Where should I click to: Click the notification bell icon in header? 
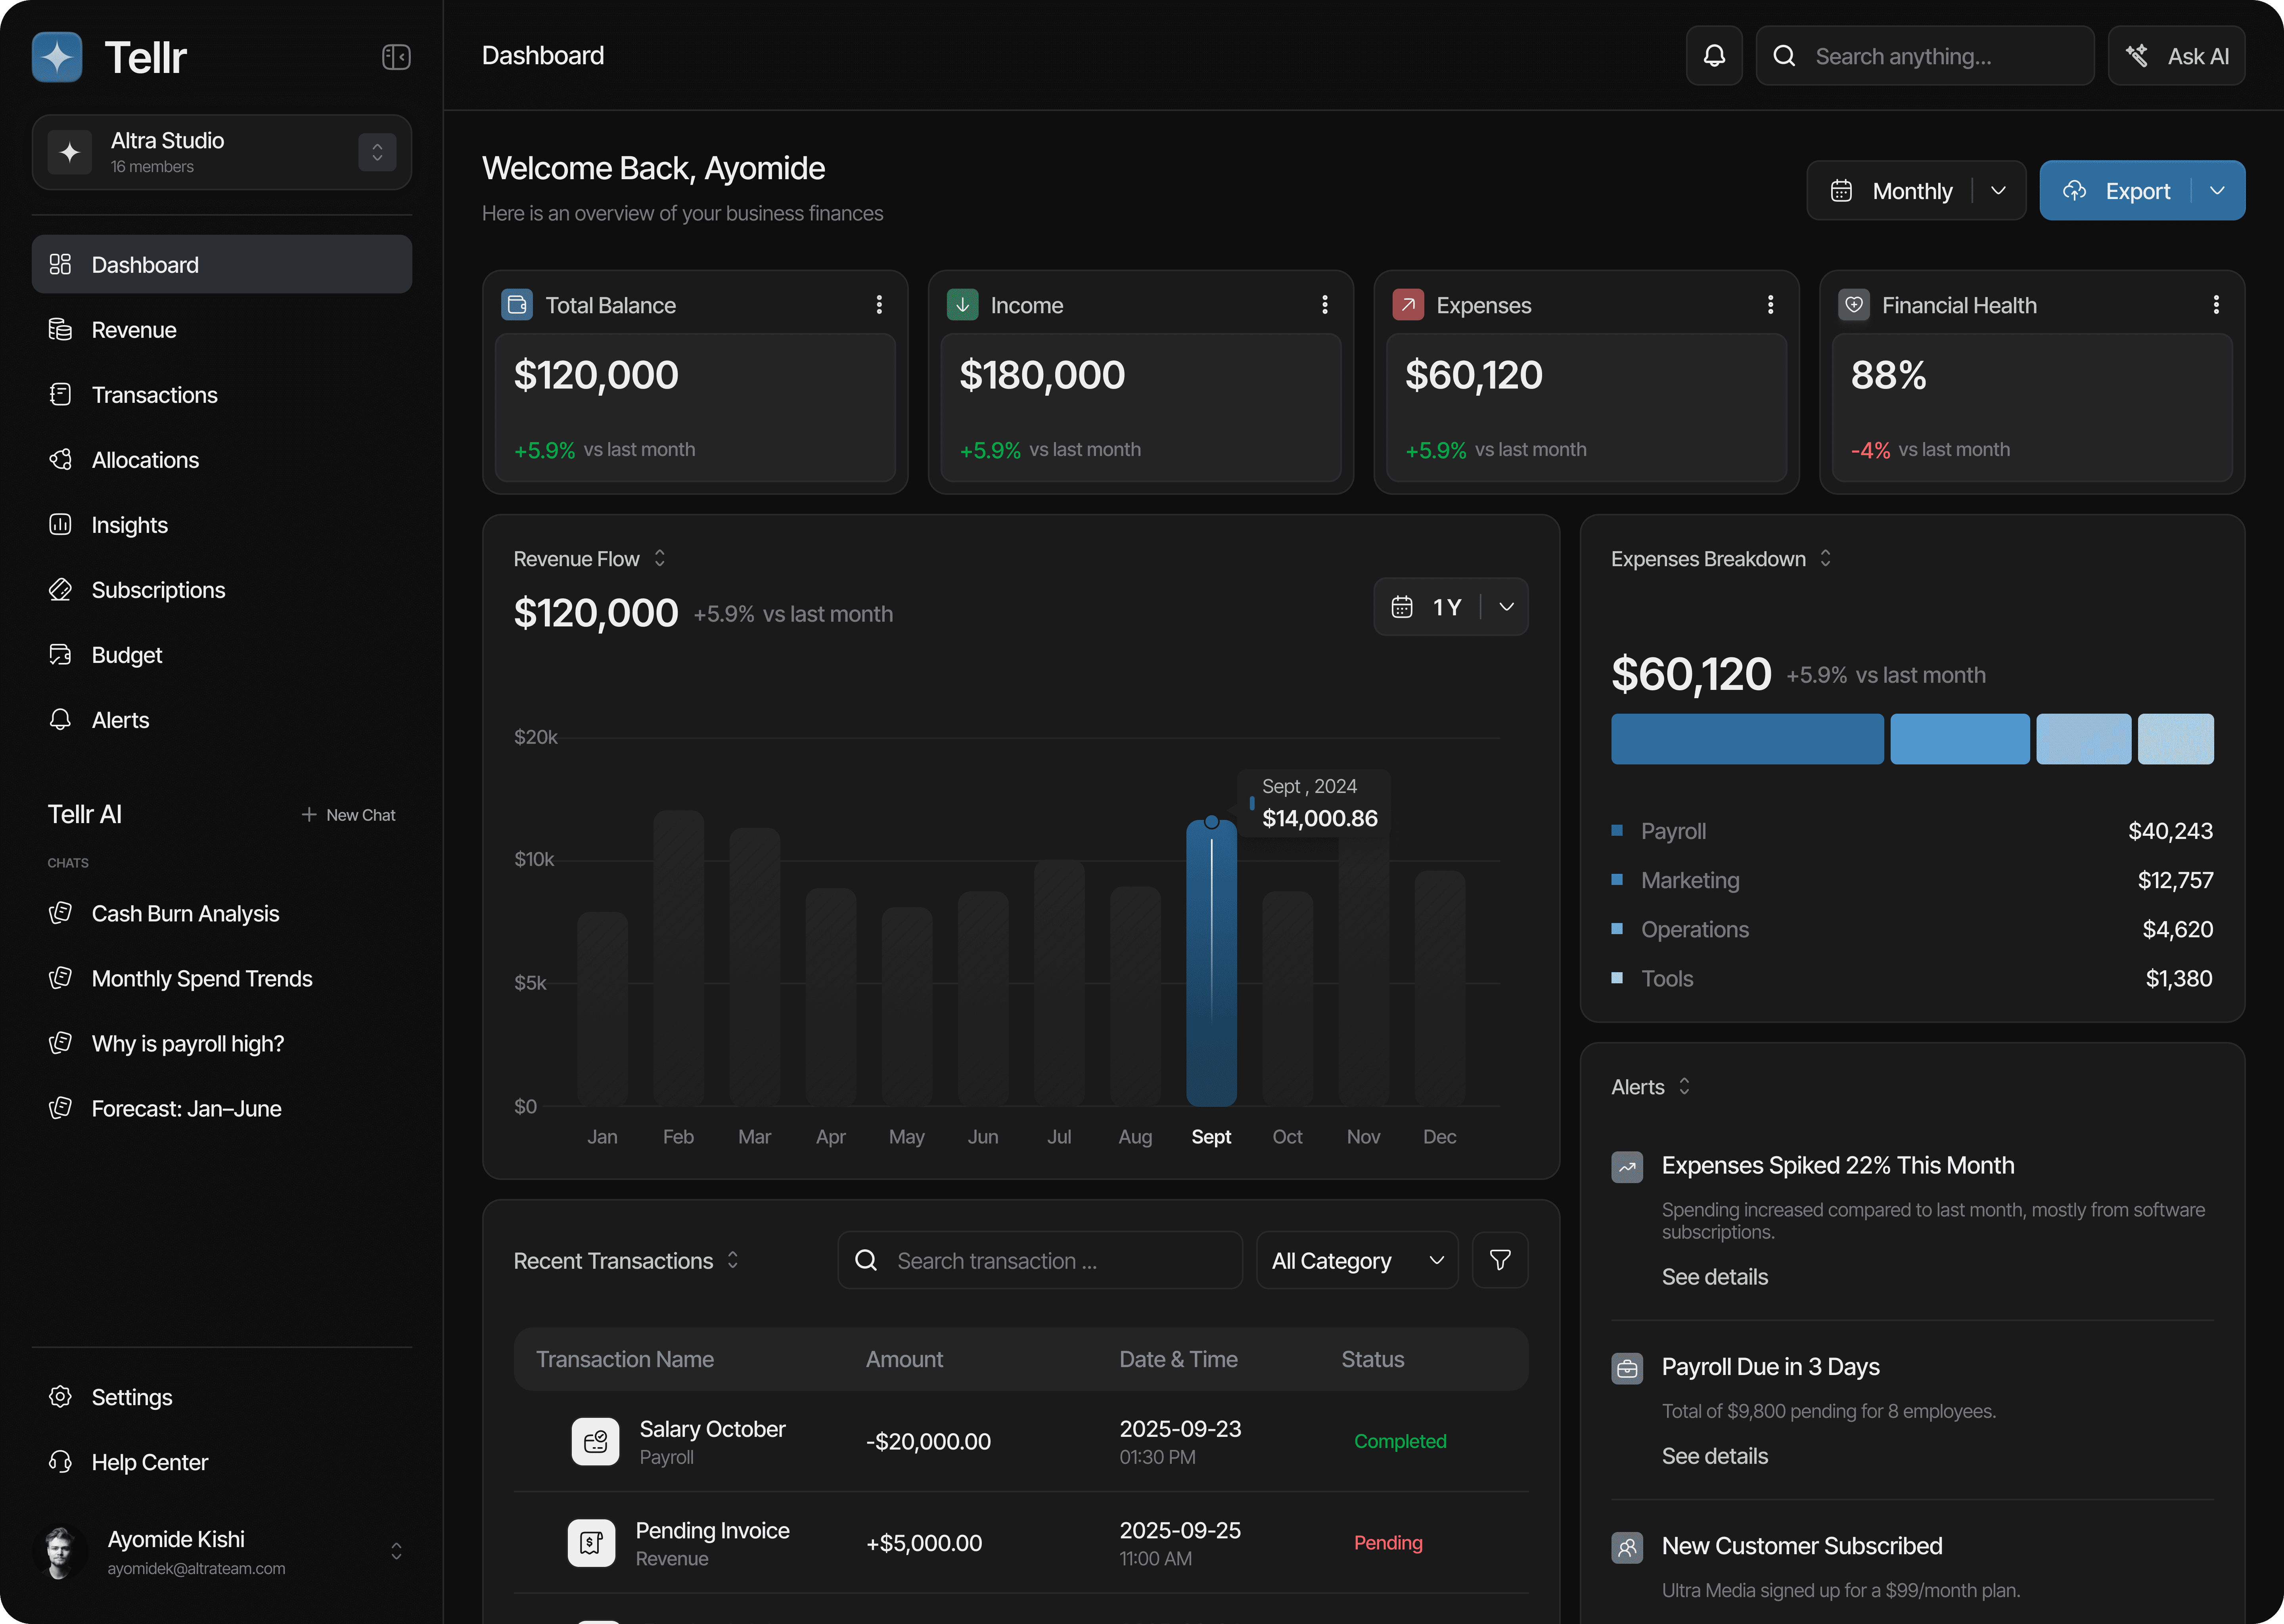(x=1714, y=56)
